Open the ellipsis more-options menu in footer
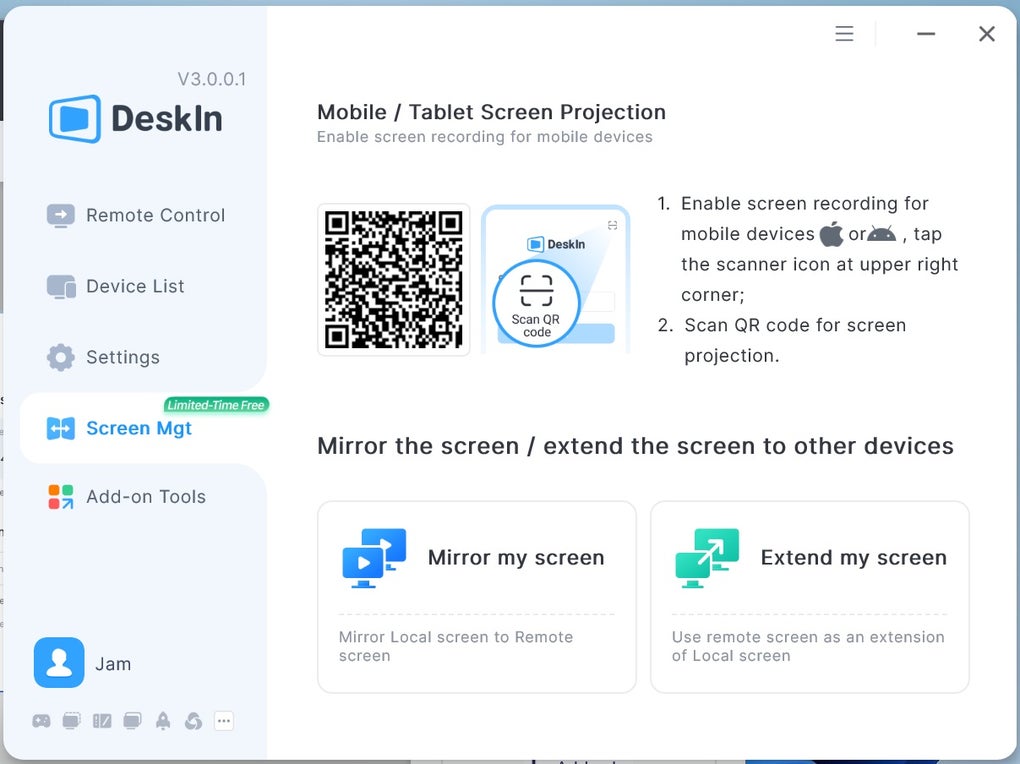Viewport: 1020px width, 764px height. tap(223, 721)
